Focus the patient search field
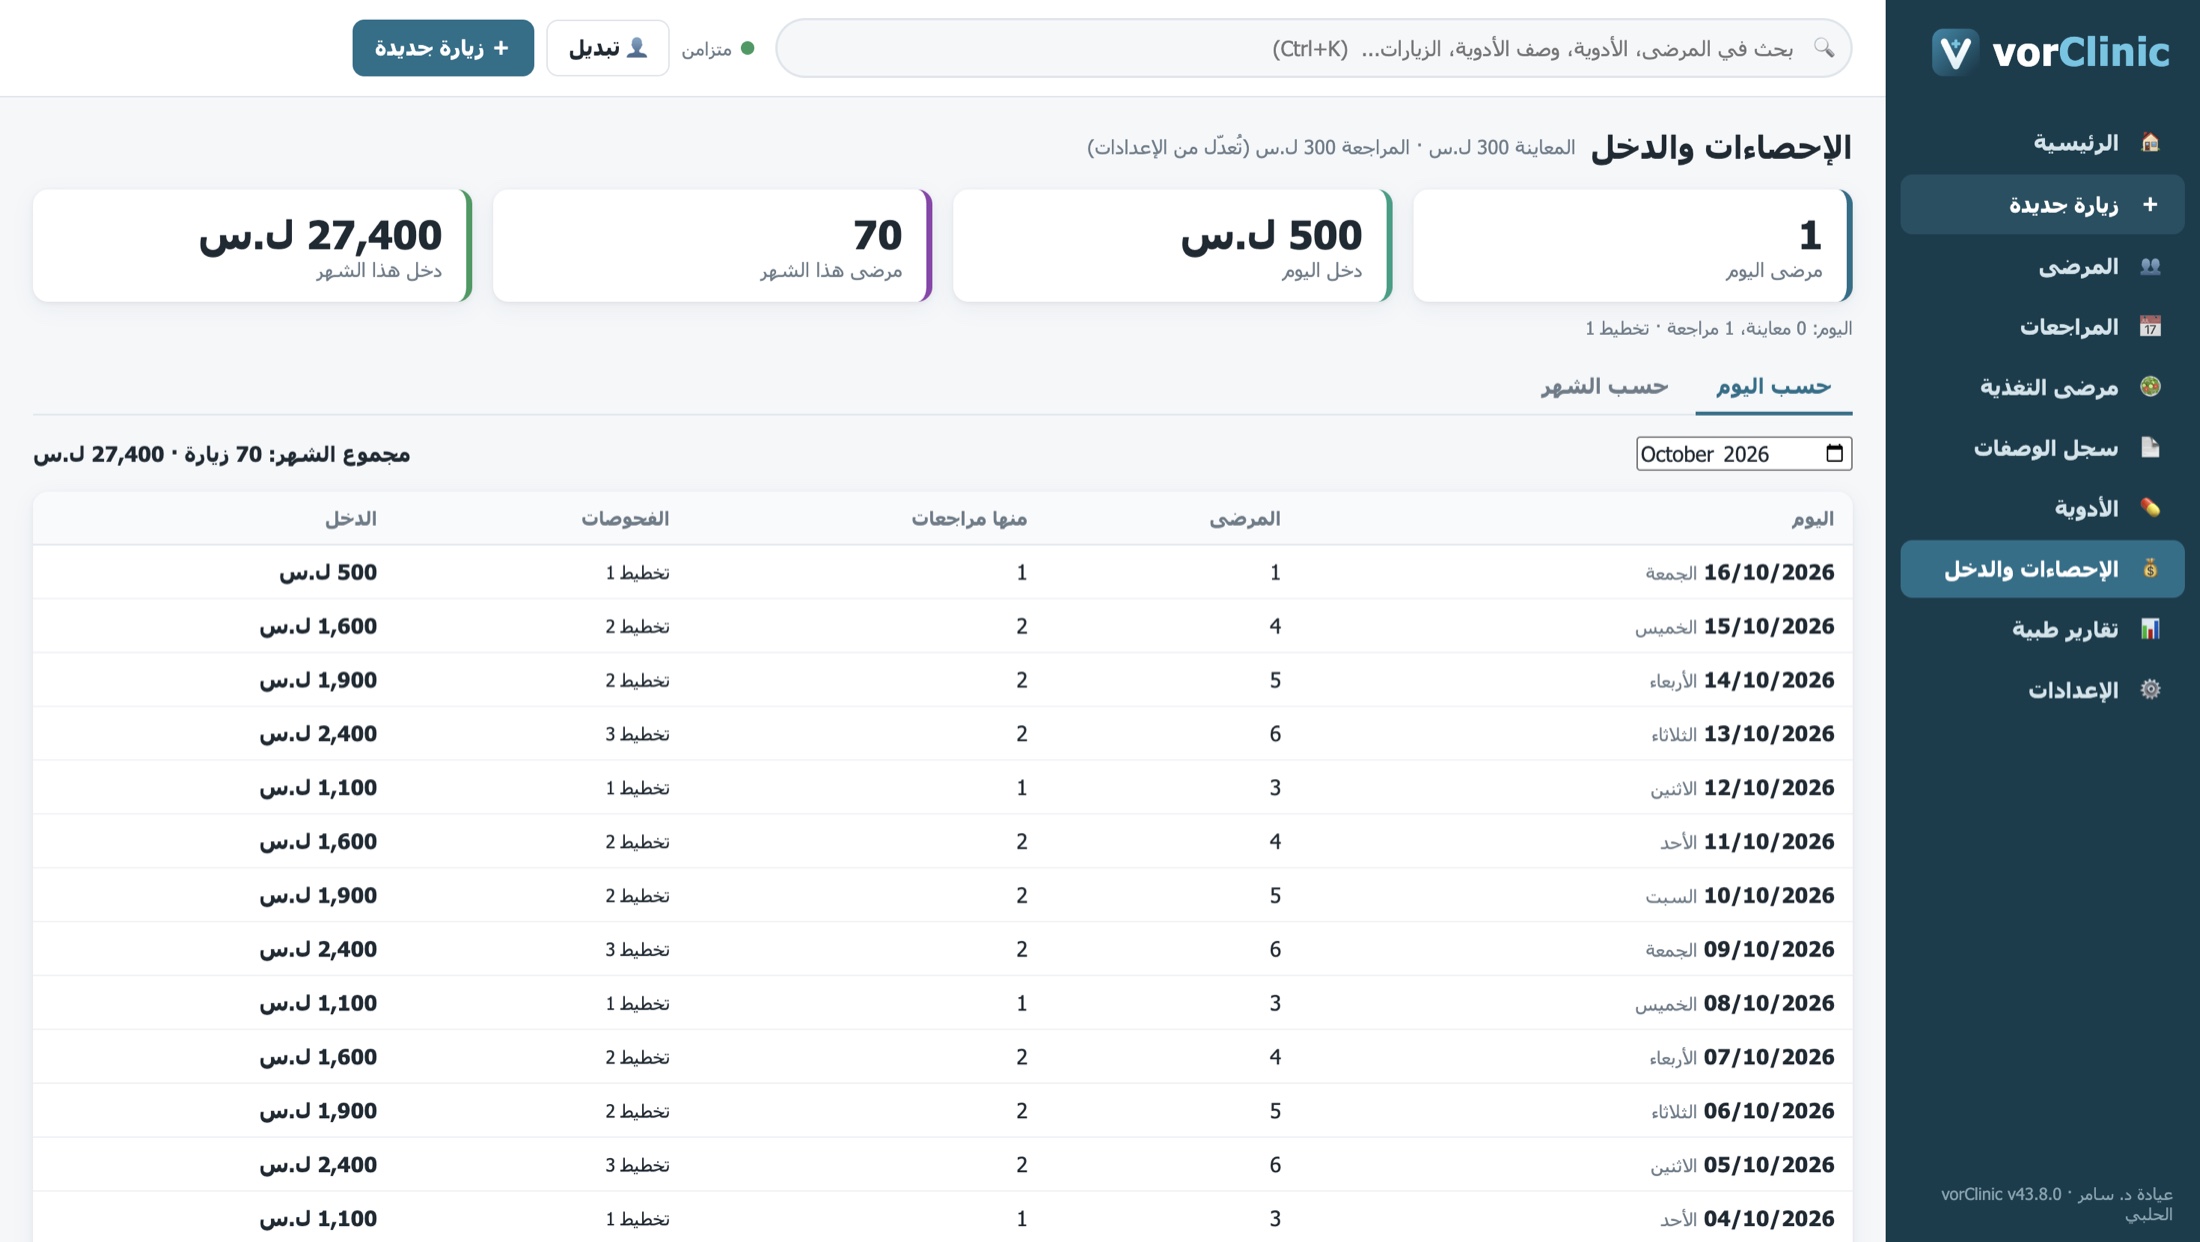2200x1242 pixels. [x=1313, y=48]
